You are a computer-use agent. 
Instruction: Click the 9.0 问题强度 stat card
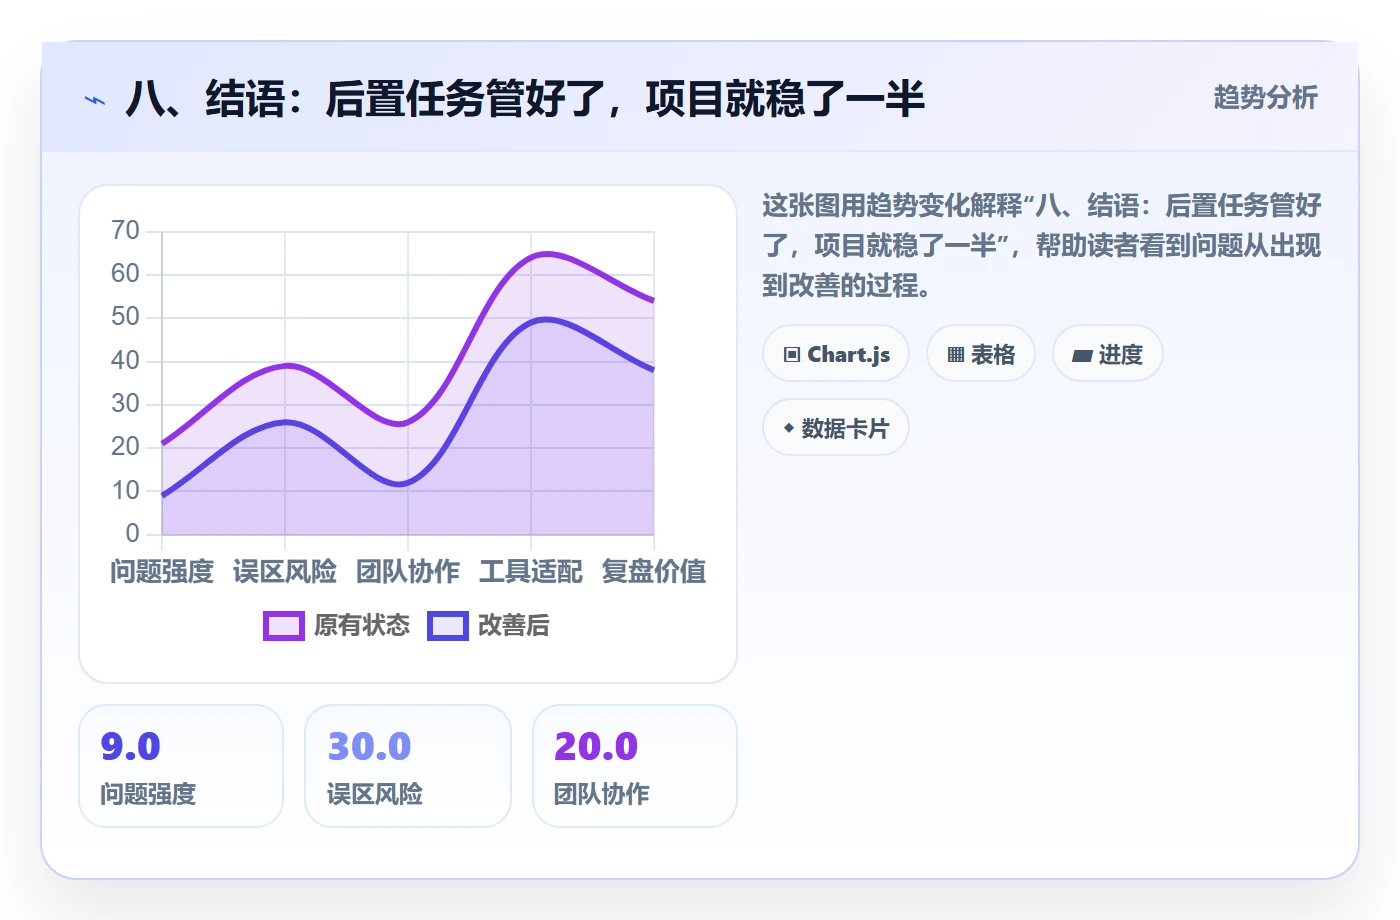tap(181, 766)
